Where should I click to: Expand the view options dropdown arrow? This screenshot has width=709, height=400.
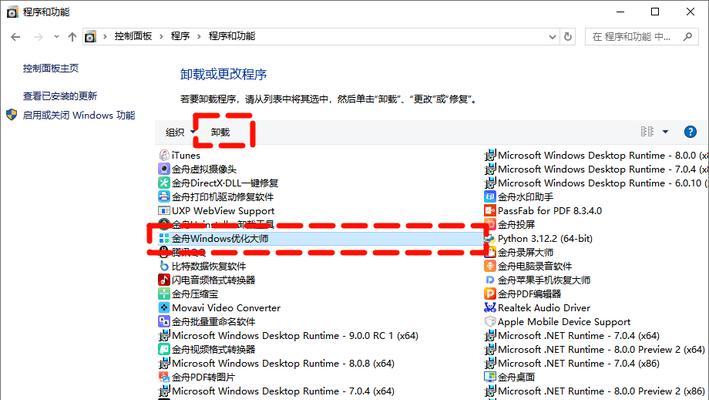coord(665,132)
